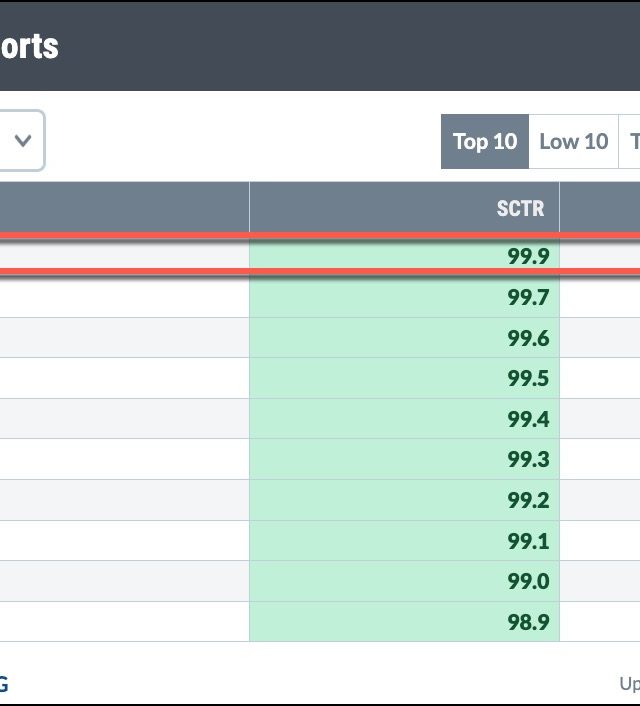640x706 pixels.
Task: Select the SCTR cell showing 99.7
Action: click(528, 297)
